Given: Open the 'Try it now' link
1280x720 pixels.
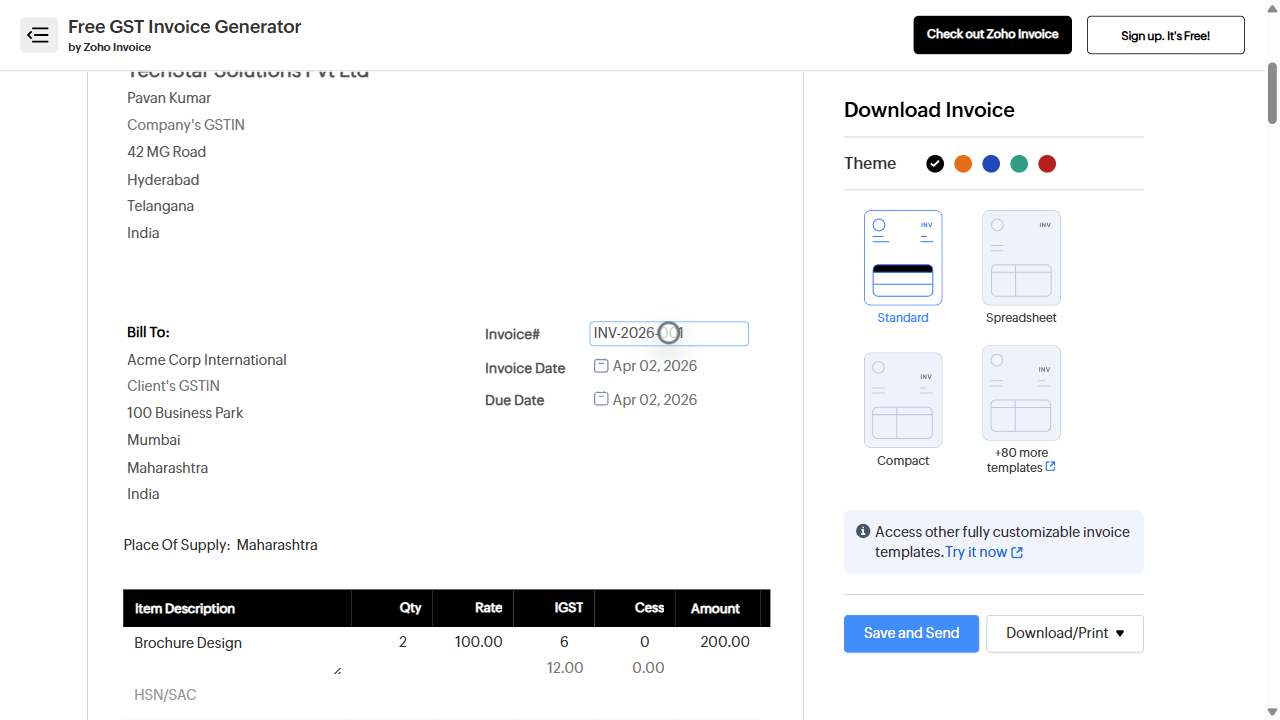Looking at the screenshot, I should (977, 551).
